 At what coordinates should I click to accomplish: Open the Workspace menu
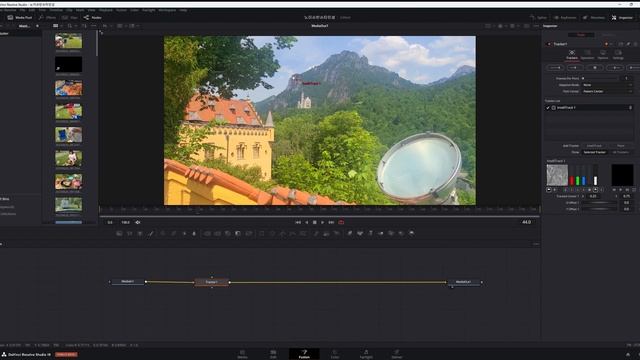[167, 10]
